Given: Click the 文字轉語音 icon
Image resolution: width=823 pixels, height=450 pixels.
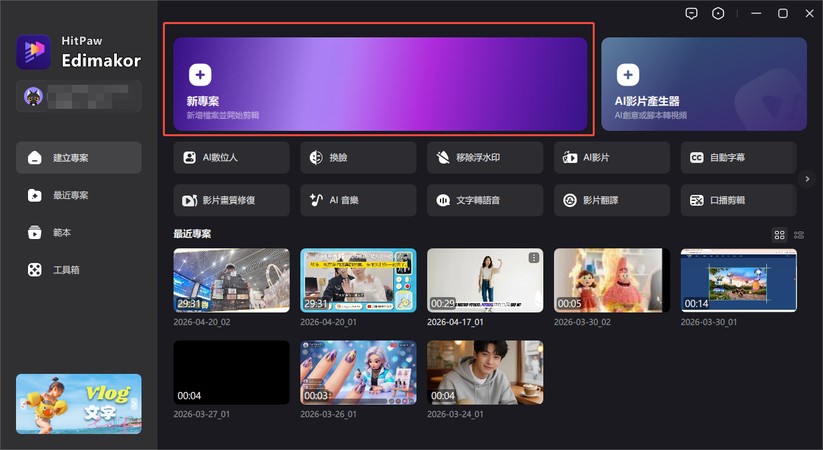Looking at the screenshot, I should pos(443,200).
